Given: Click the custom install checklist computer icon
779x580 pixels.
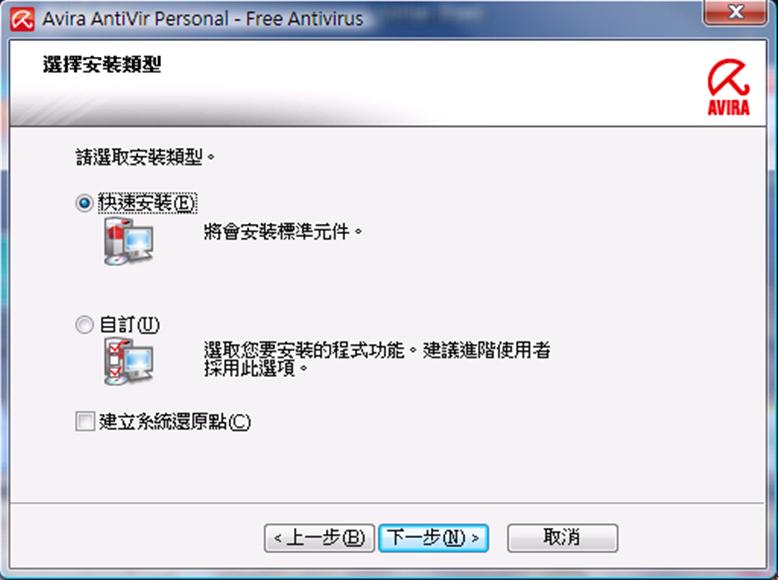Looking at the screenshot, I should pos(128,361).
